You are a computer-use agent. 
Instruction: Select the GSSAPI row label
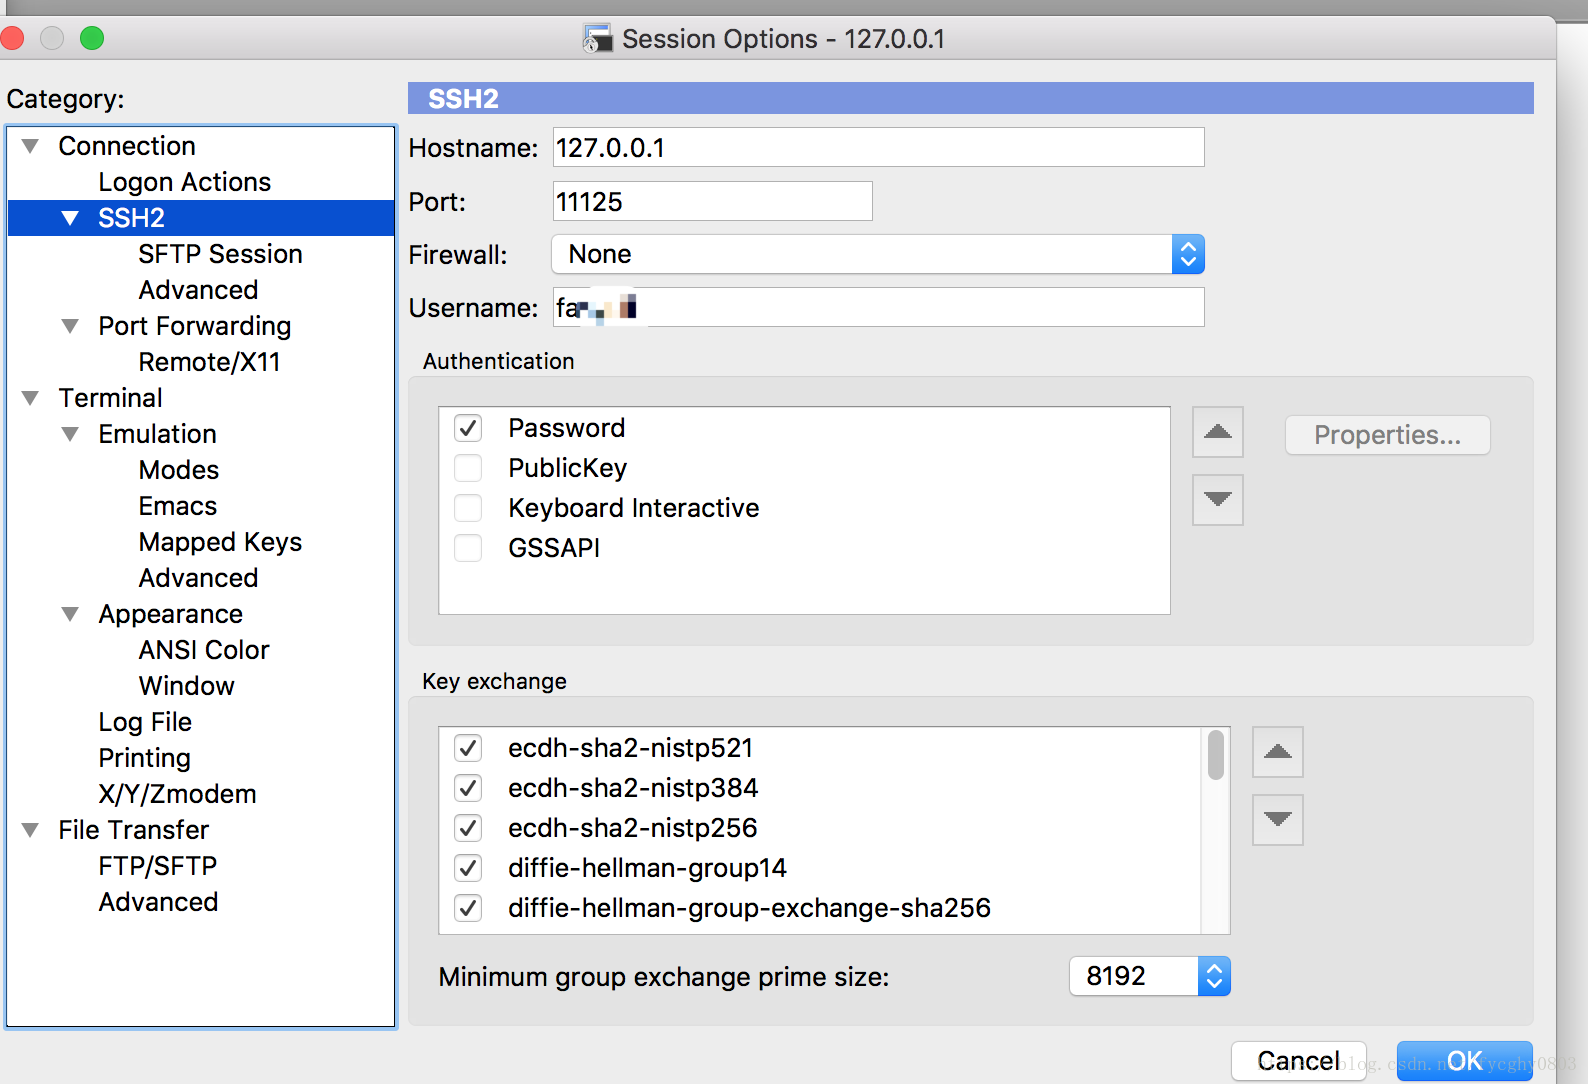point(554,548)
